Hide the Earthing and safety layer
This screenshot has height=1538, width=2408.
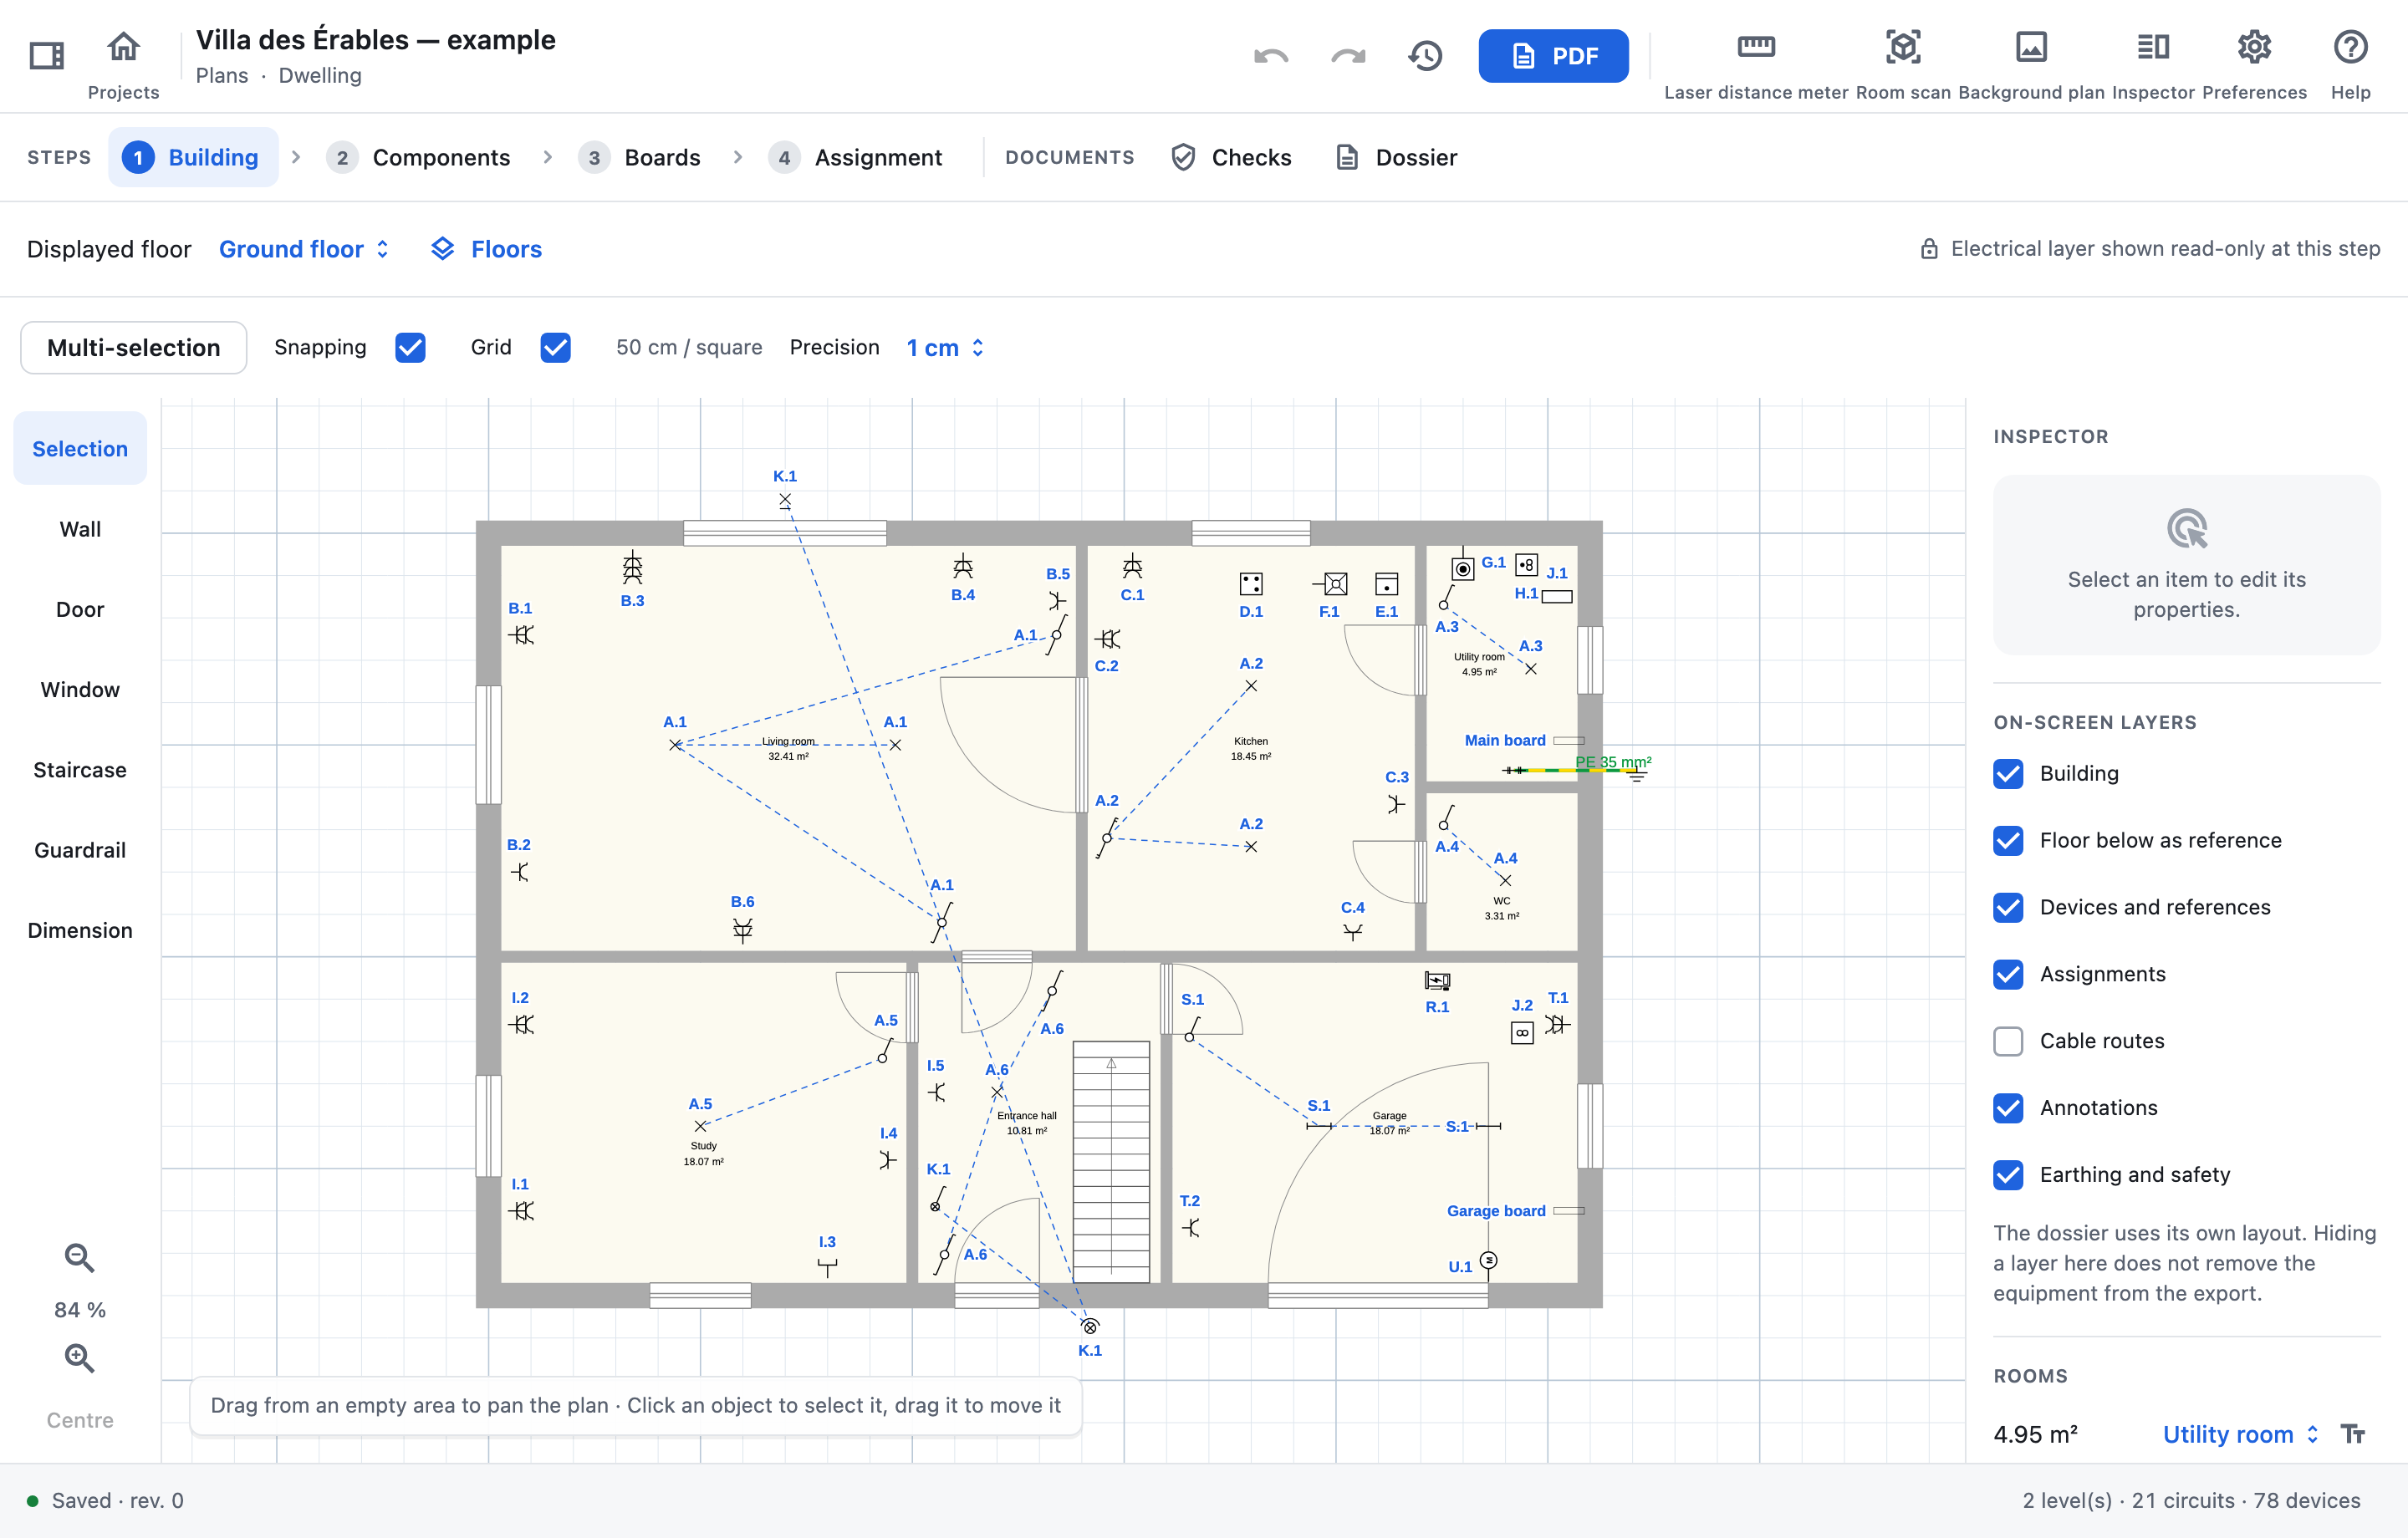[2007, 1174]
